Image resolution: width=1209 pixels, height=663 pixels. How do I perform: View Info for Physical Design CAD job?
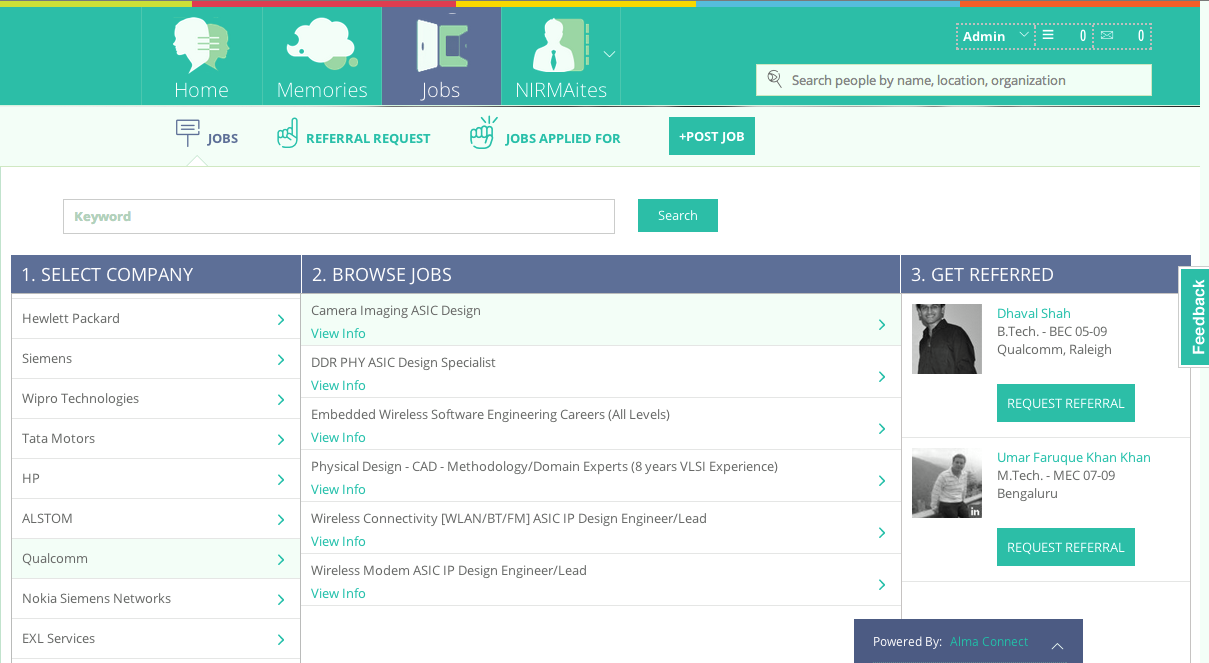(338, 489)
